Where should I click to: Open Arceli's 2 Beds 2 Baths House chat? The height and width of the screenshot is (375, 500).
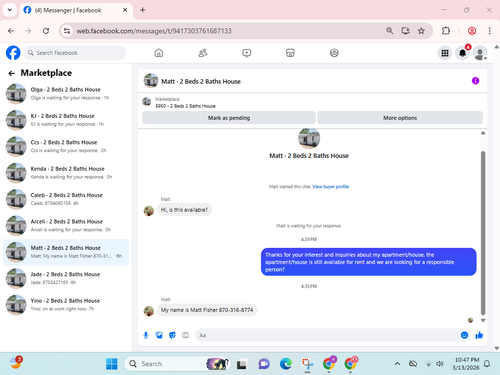click(66, 225)
